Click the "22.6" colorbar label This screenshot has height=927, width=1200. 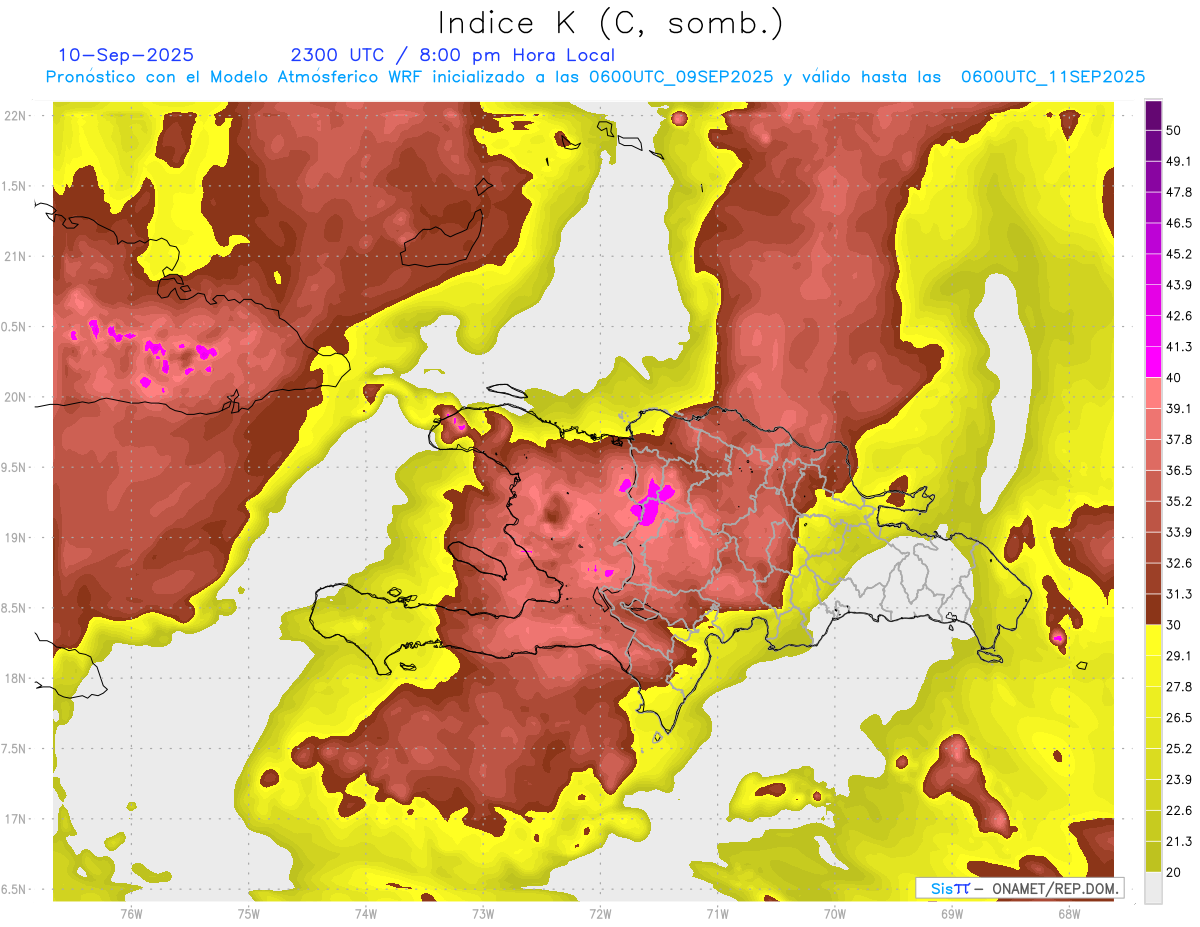pyautogui.click(x=1179, y=810)
